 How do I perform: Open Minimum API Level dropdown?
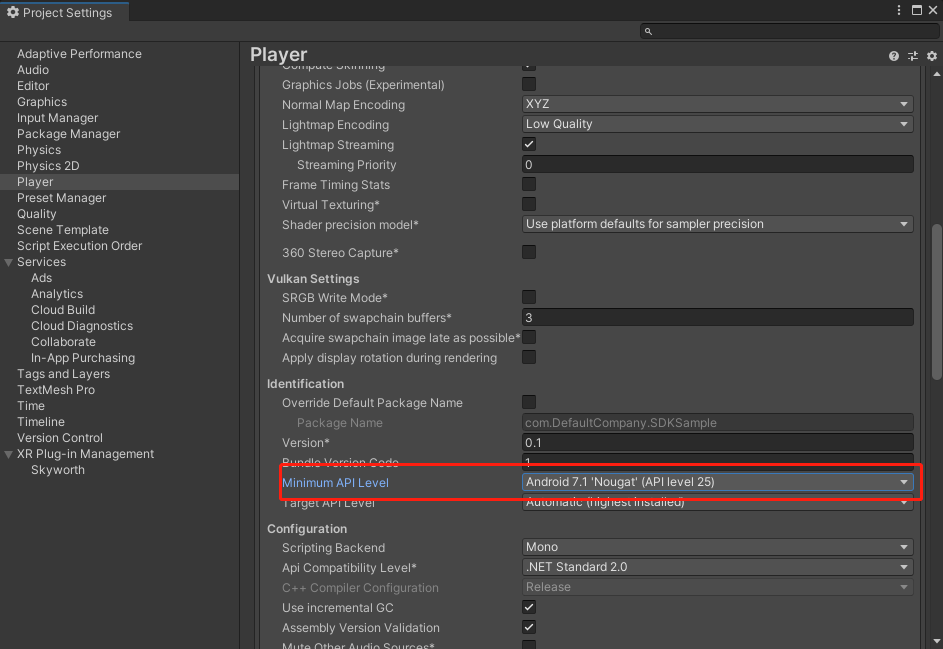click(x=717, y=482)
